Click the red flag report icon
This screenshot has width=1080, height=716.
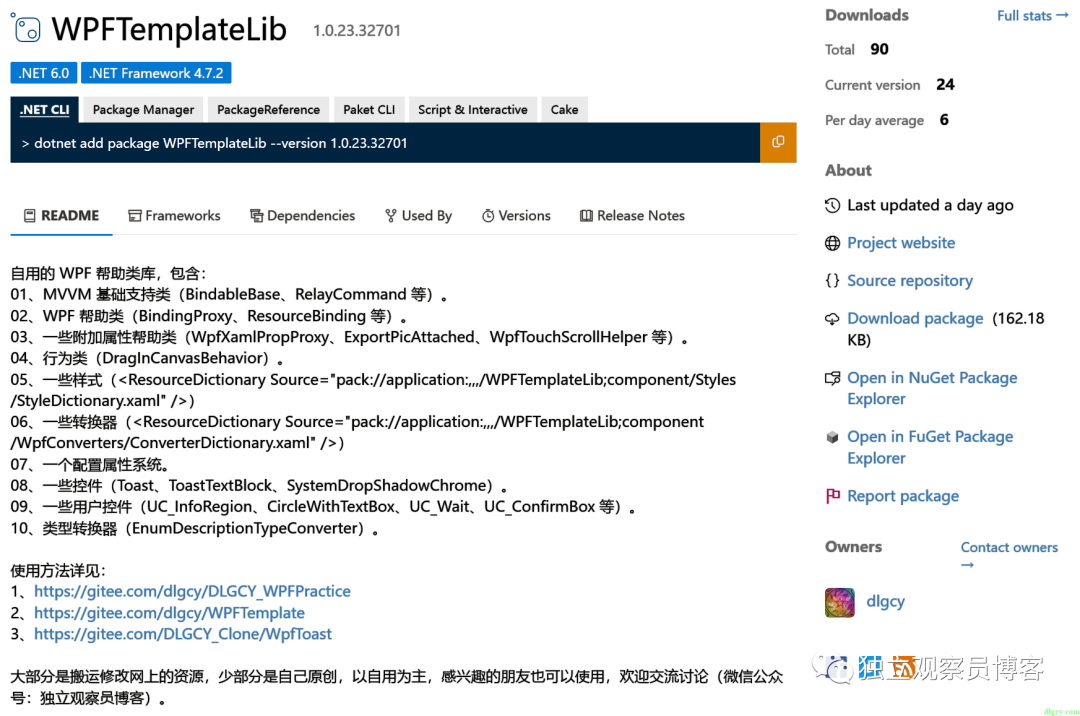pos(832,496)
